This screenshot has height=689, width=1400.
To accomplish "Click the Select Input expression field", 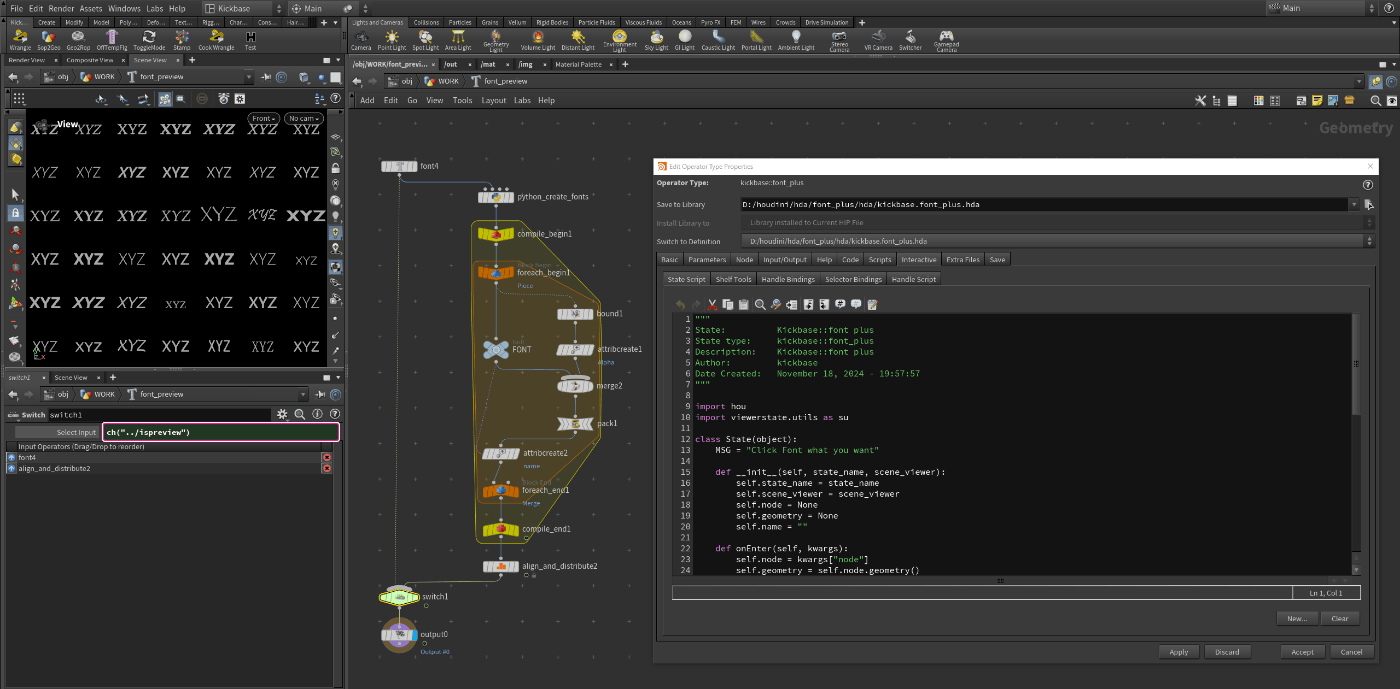I will 221,432.
